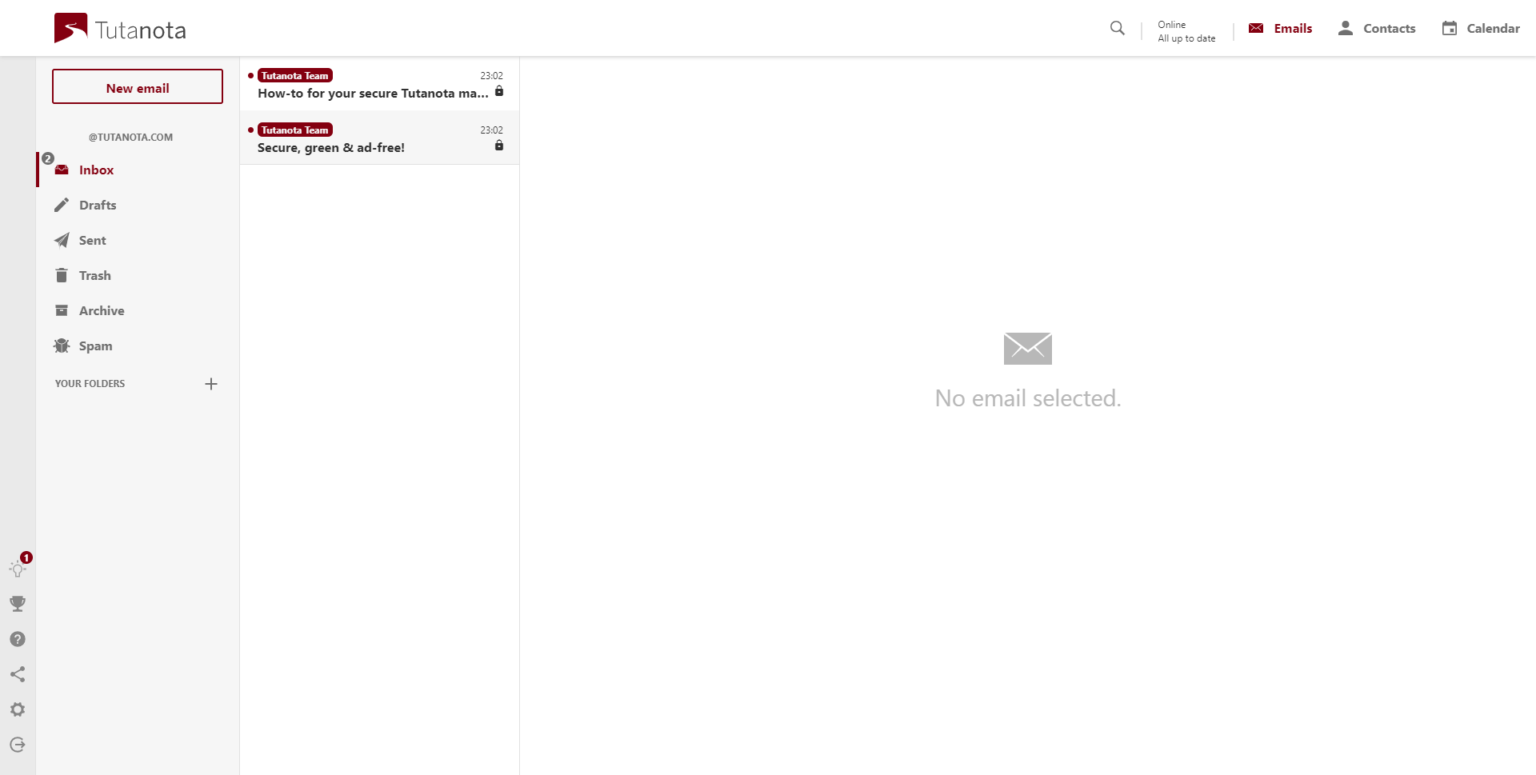
Task: Click the refer-a-friend share icon
Action: (x=17, y=674)
